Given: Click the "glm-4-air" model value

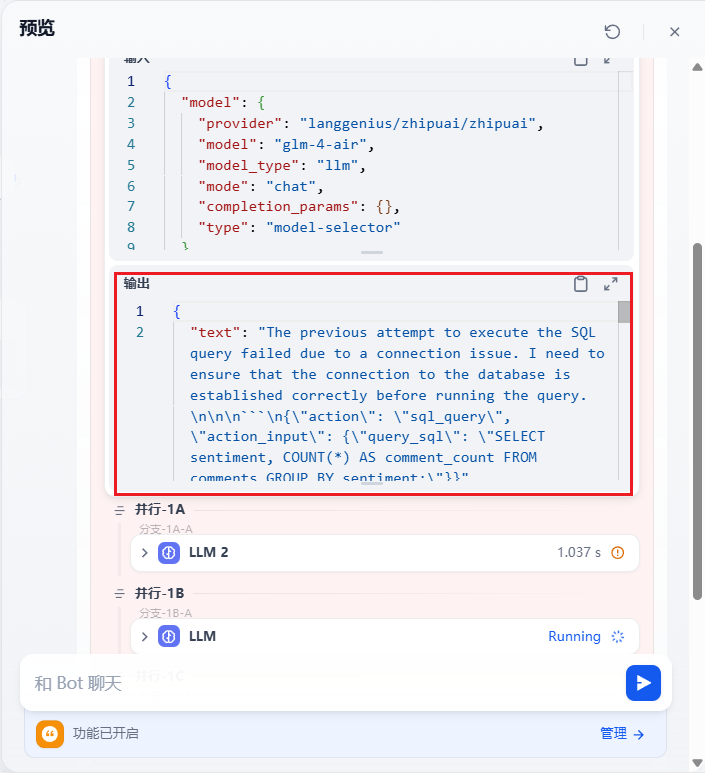Looking at the screenshot, I should [x=321, y=144].
